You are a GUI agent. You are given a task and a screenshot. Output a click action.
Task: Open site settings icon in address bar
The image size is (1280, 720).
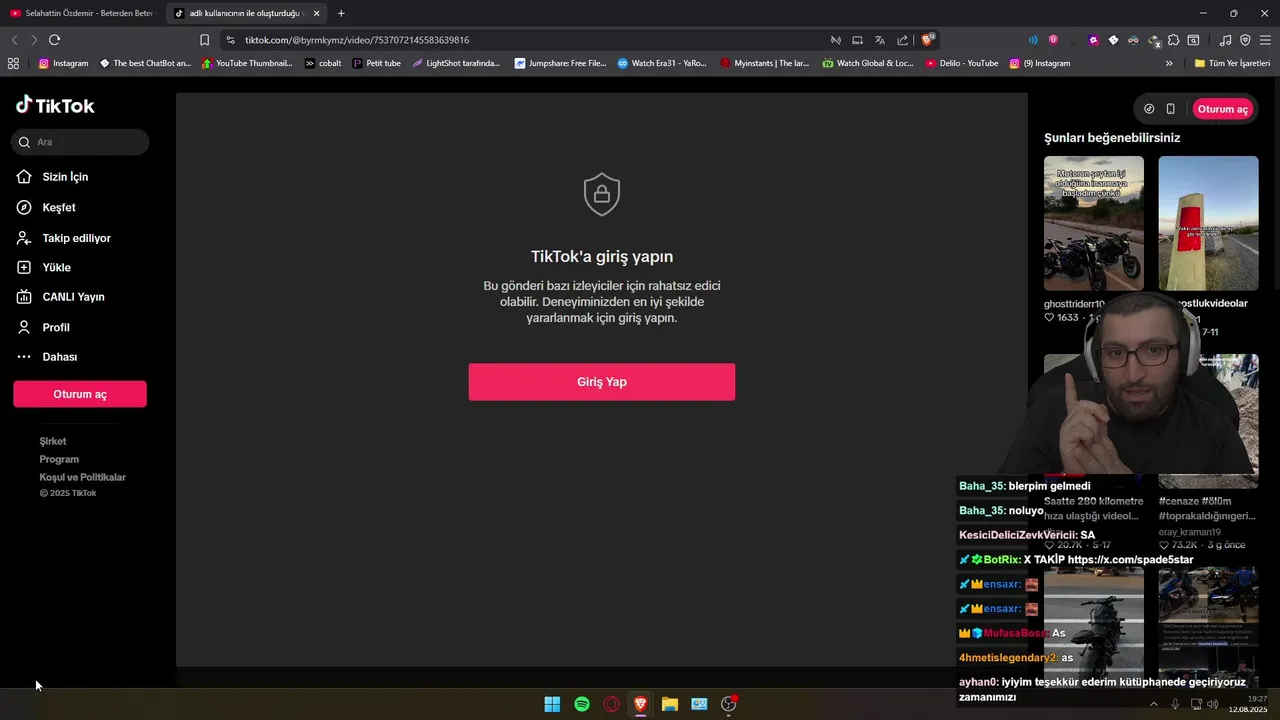click(230, 40)
